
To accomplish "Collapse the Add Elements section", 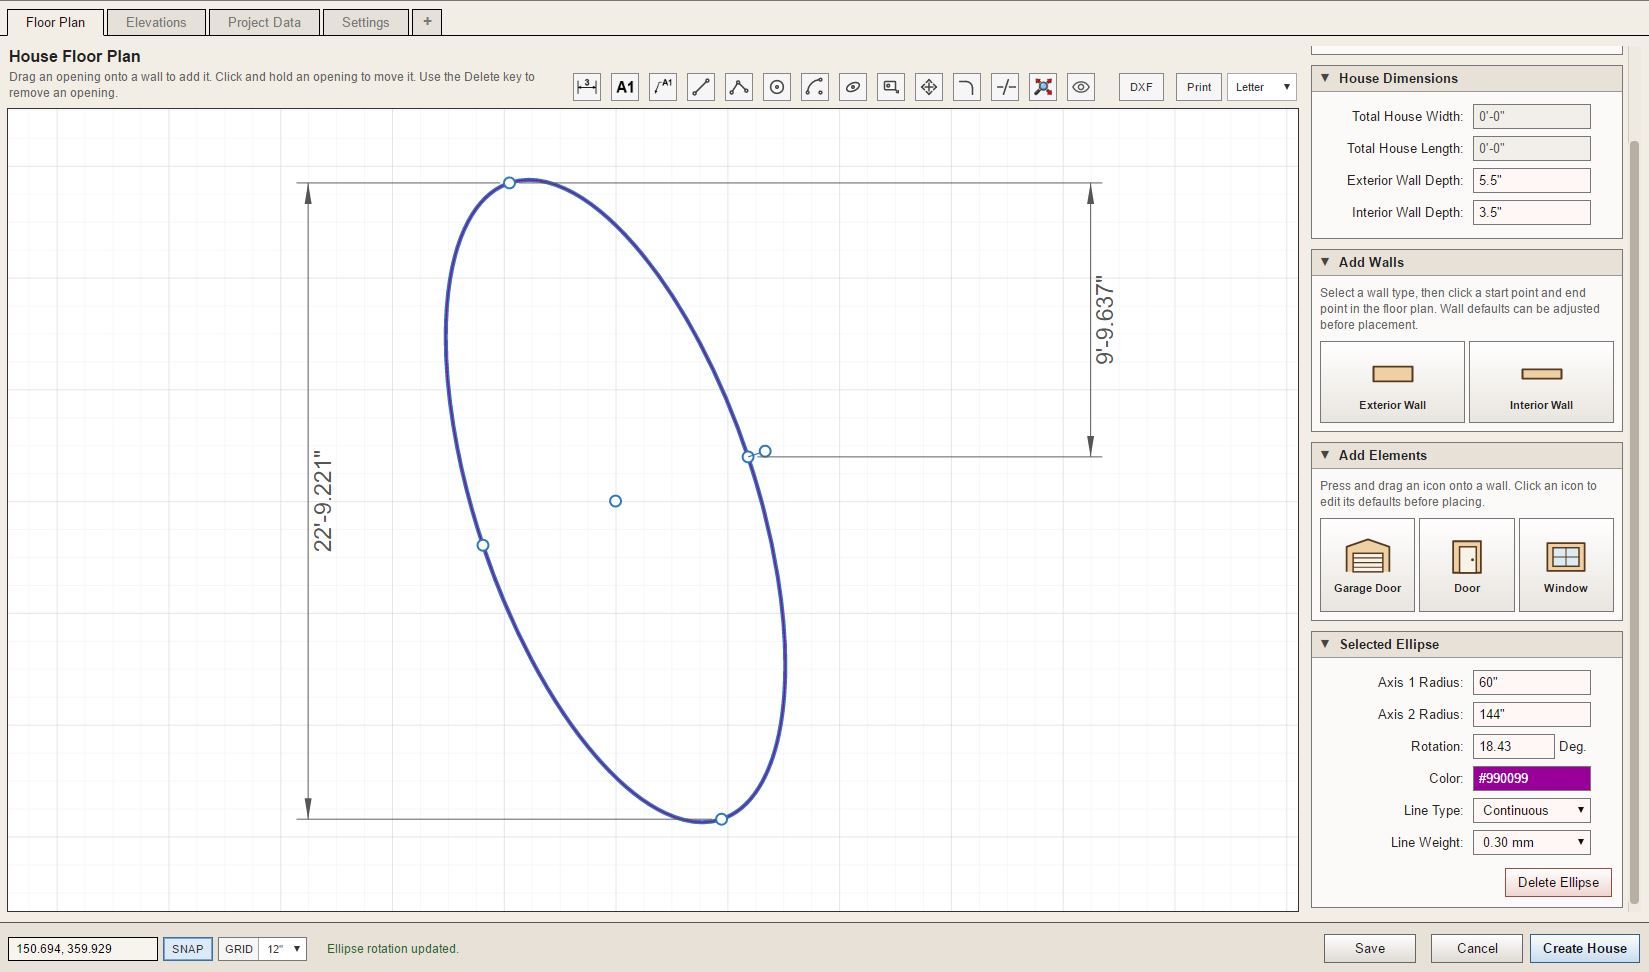I will (1466, 455).
